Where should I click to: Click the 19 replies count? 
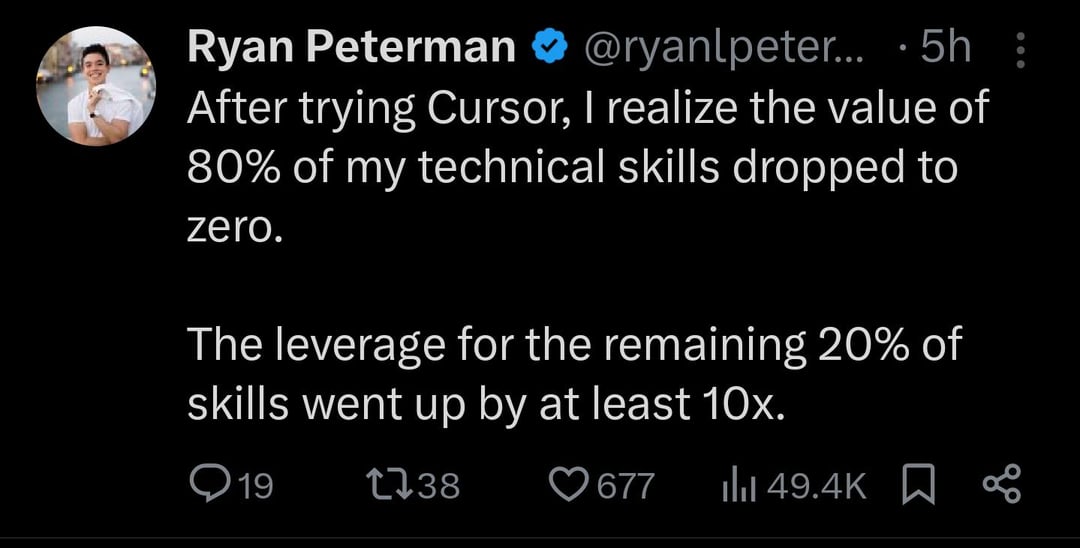click(256, 487)
